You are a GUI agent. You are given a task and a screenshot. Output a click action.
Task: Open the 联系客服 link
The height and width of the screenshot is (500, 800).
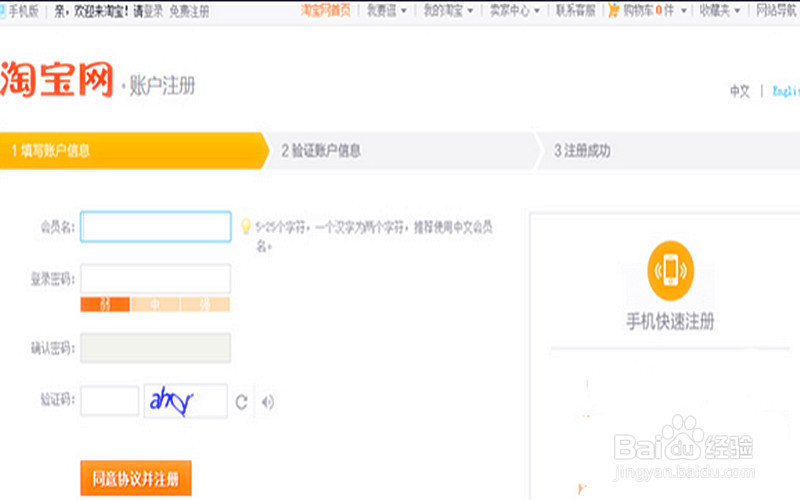(576, 10)
